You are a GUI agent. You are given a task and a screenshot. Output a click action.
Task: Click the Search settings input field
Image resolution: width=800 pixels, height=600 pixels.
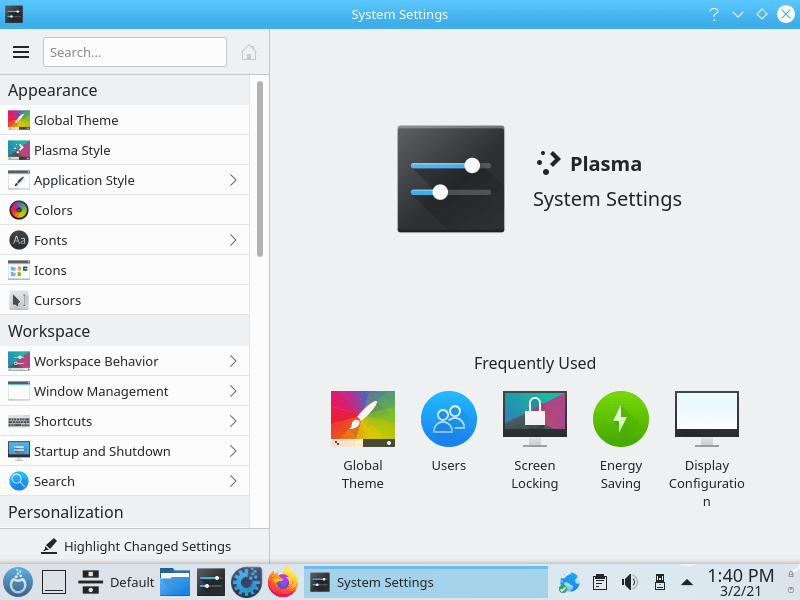coord(135,52)
